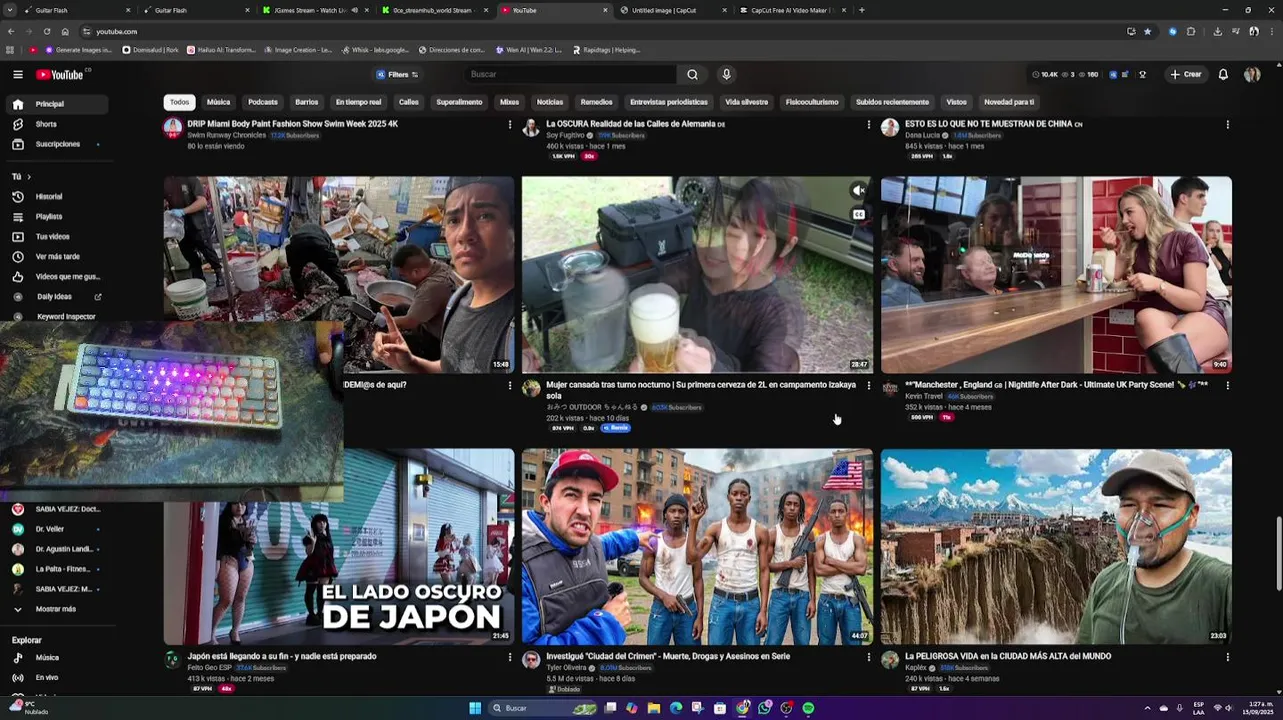Open WhatsApp from the taskbar

(x=764, y=708)
